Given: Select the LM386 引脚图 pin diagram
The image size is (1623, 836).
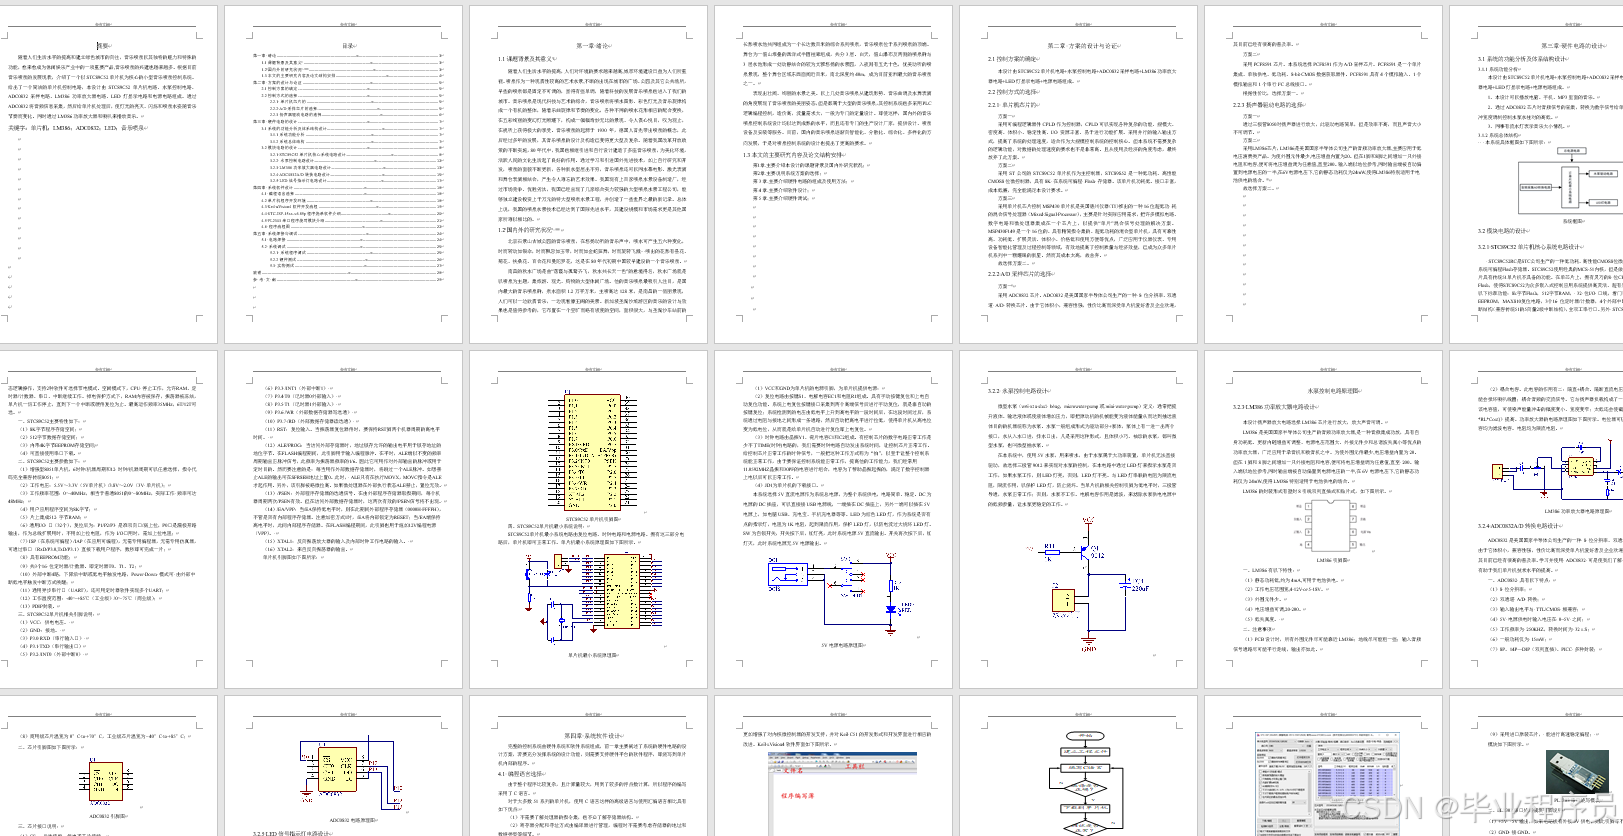Looking at the screenshot, I should pyautogui.click(x=1333, y=526).
